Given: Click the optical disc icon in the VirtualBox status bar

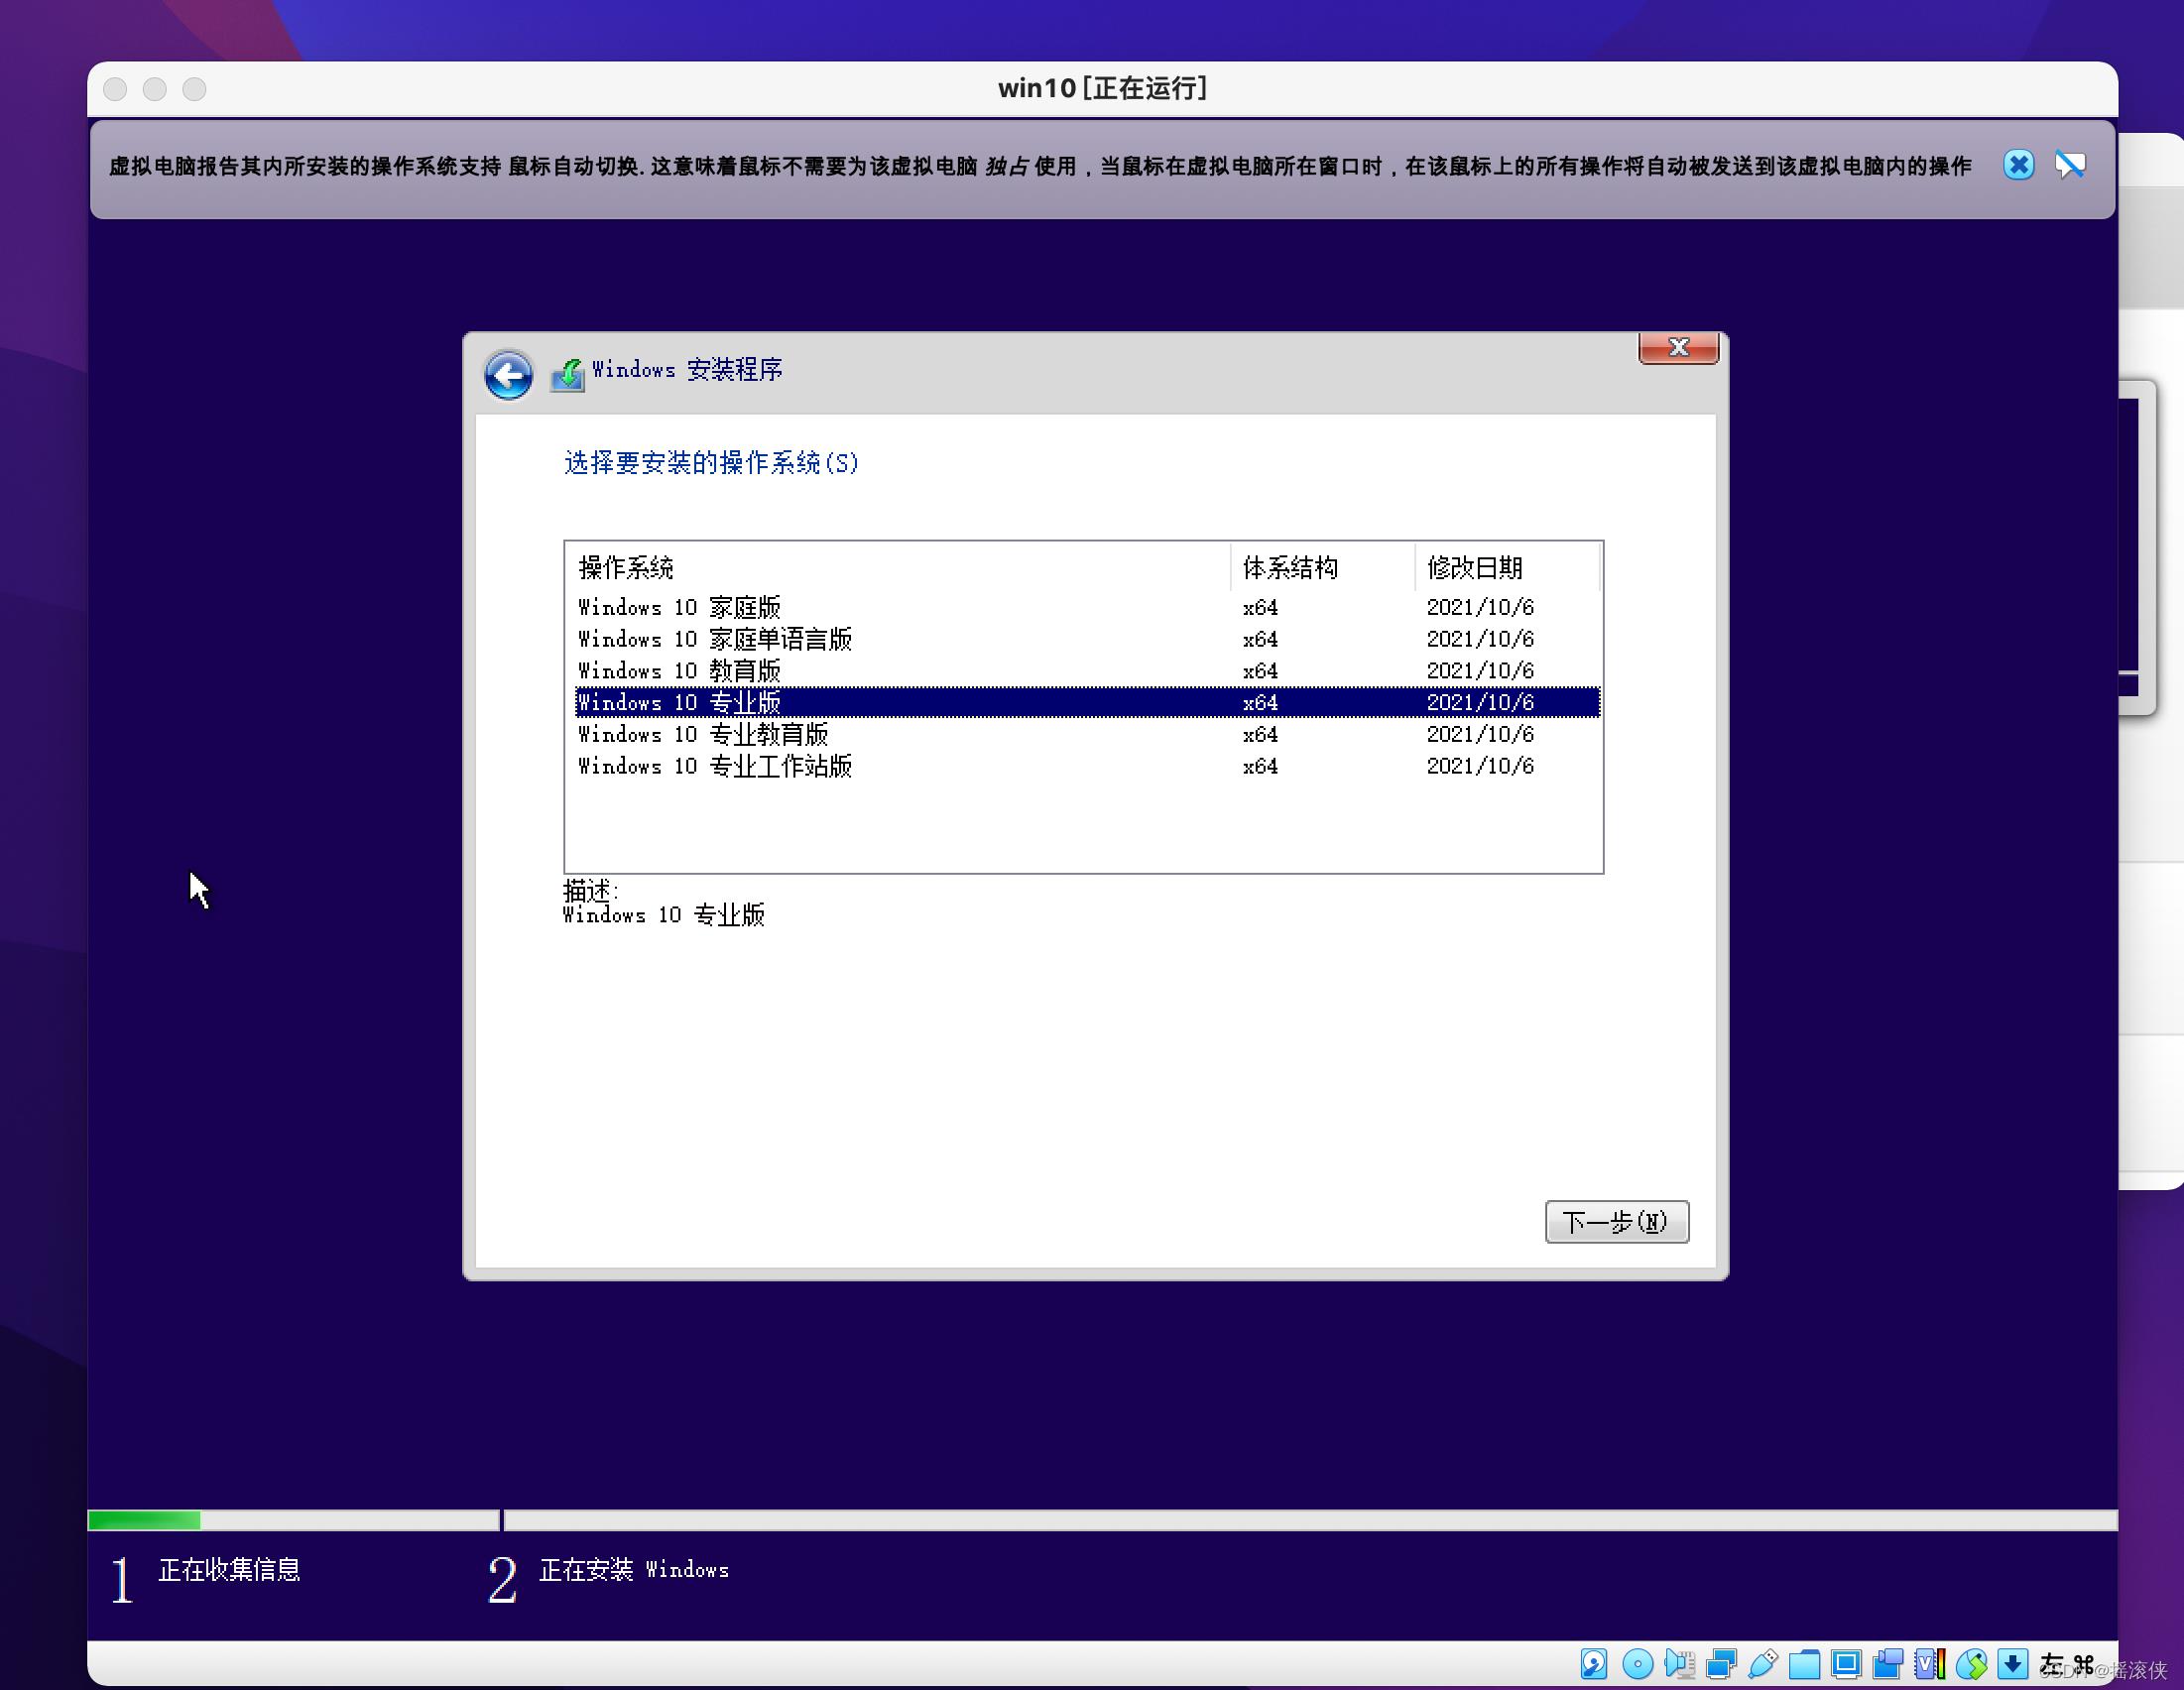Looking at the screenshot, I should [x=1637, y=1664].
